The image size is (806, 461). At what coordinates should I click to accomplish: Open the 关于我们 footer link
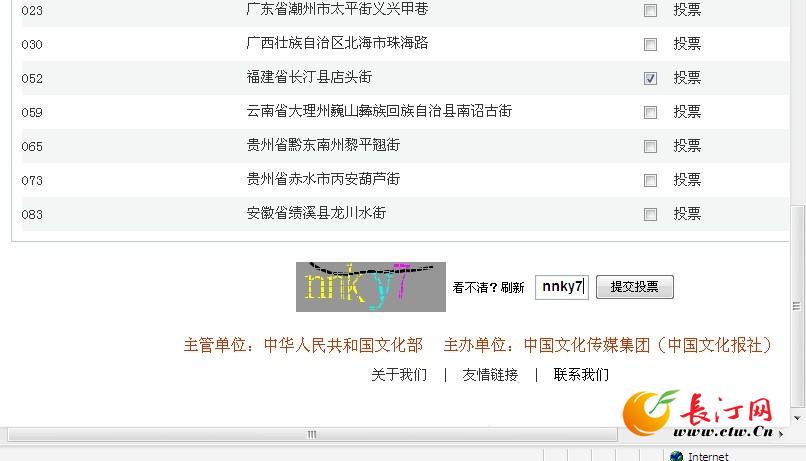[399, 375]
